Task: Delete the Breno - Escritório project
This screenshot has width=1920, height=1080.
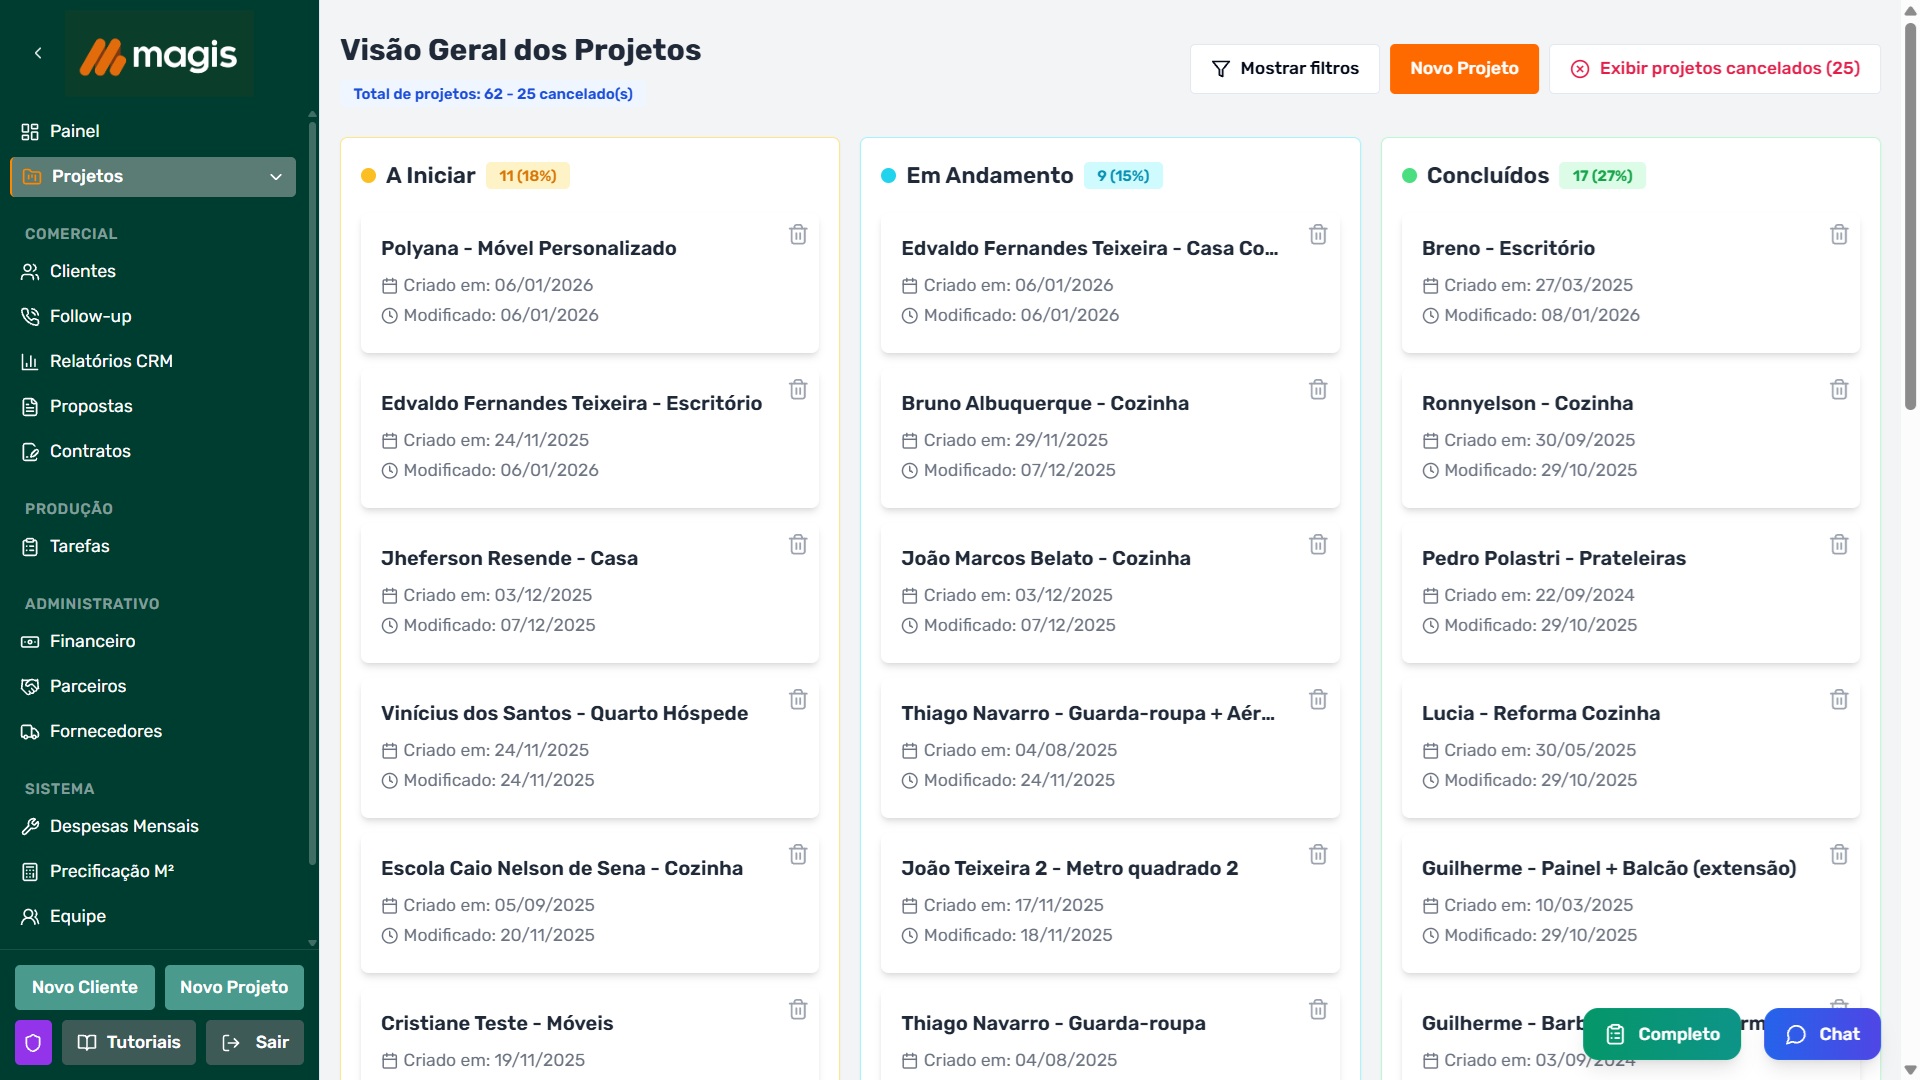Action: [1839, 234]
